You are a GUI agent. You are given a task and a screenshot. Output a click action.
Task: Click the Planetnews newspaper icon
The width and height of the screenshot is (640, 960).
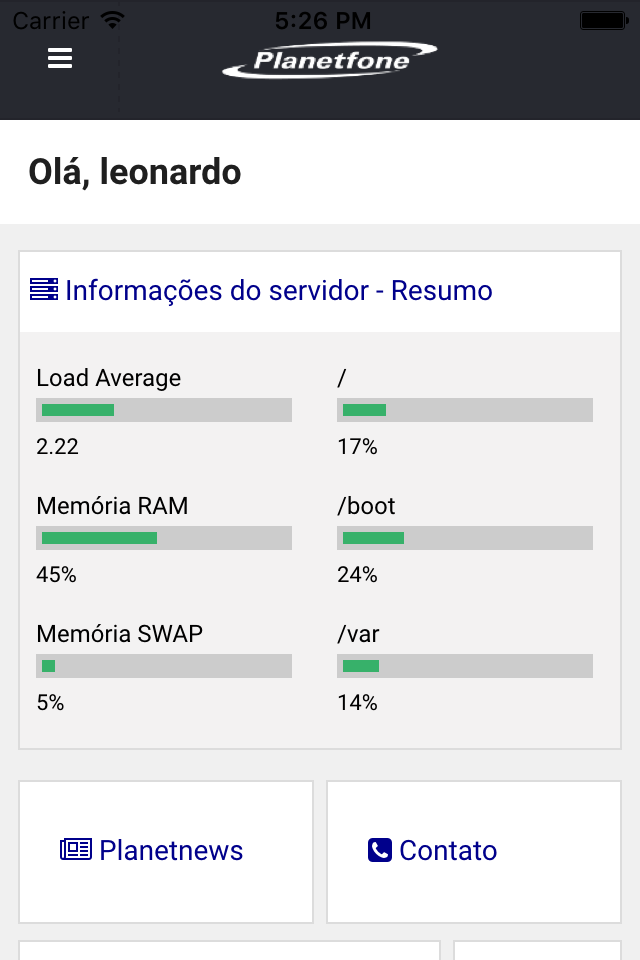pyautogui.click(x=76, y=849)
